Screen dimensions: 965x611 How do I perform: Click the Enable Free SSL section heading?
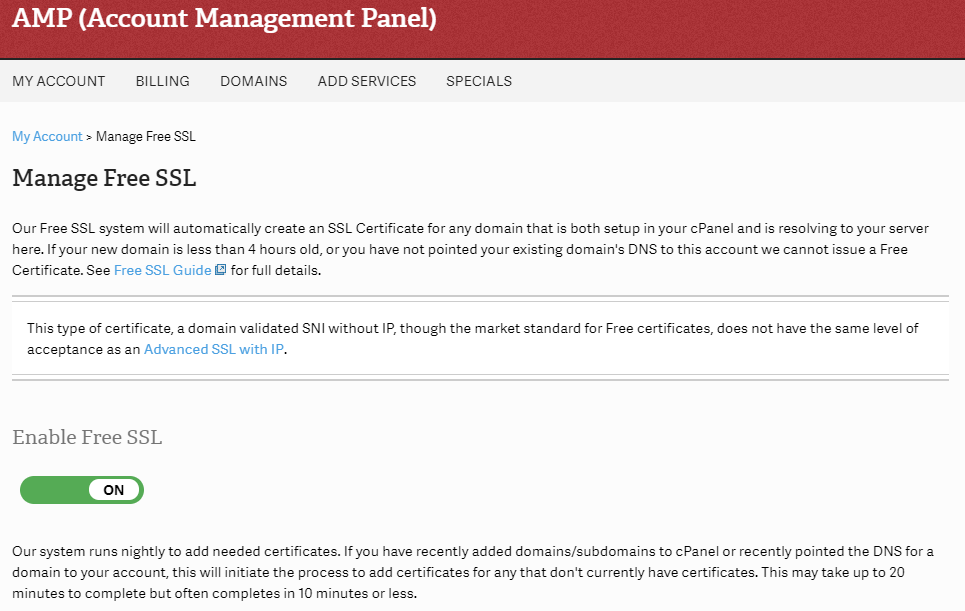[87, 437]
